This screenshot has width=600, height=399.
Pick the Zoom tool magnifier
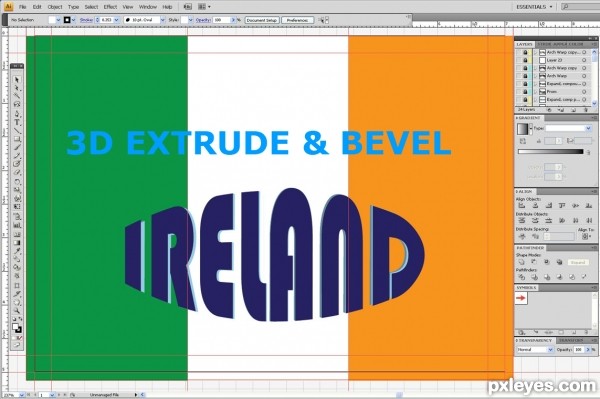tap(17, 311)
